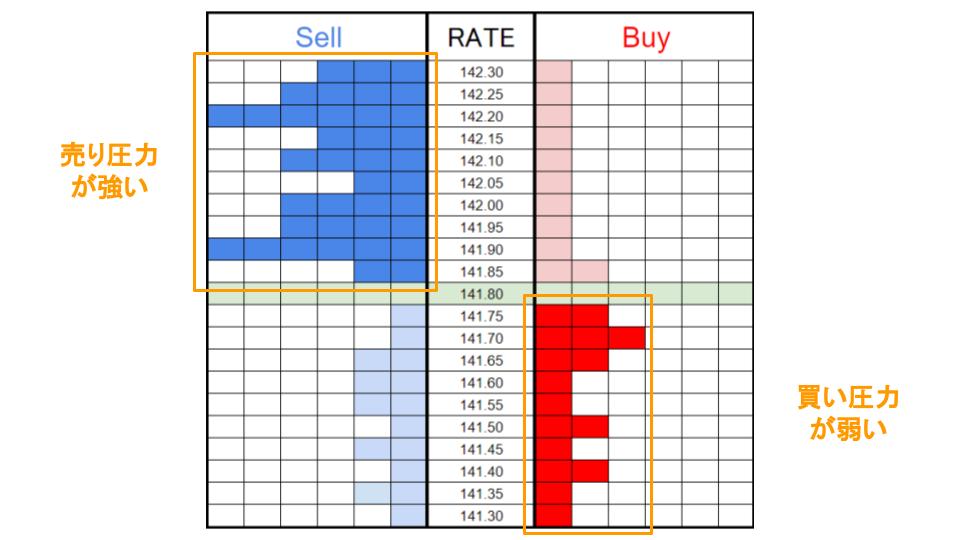This screenshot has height=540, width=960.
Task: Select the 141.70 rate cell
Action: pyautogui.click(x=481, y=338)
